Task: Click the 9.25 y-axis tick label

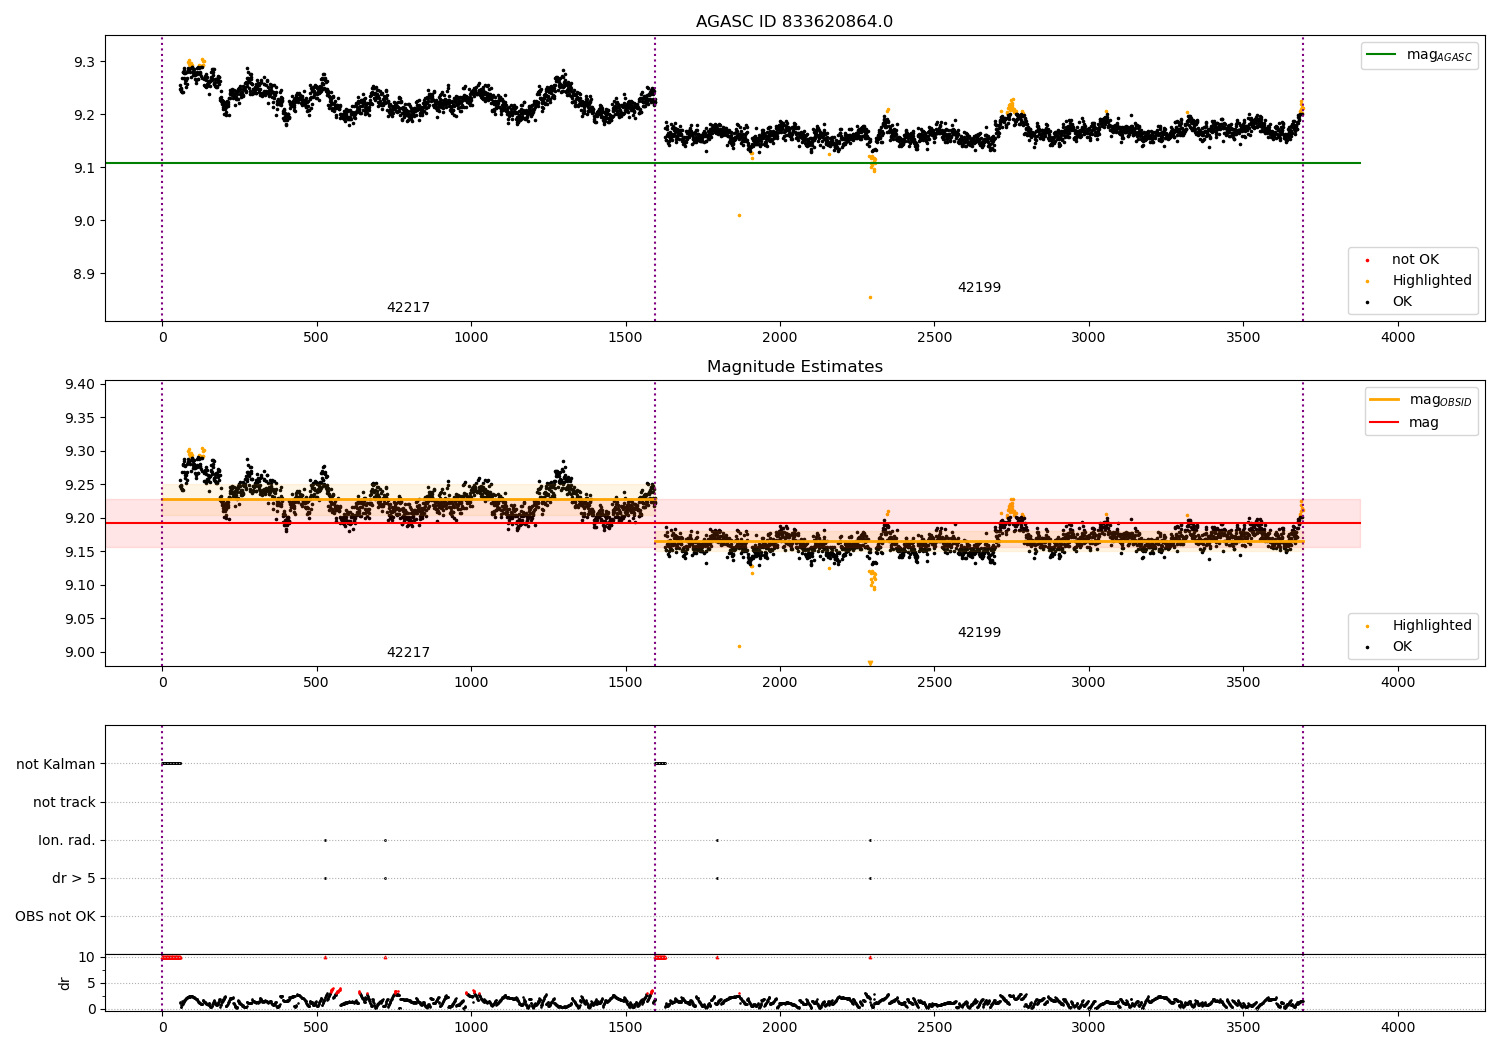Action: [x=80, y=485]
